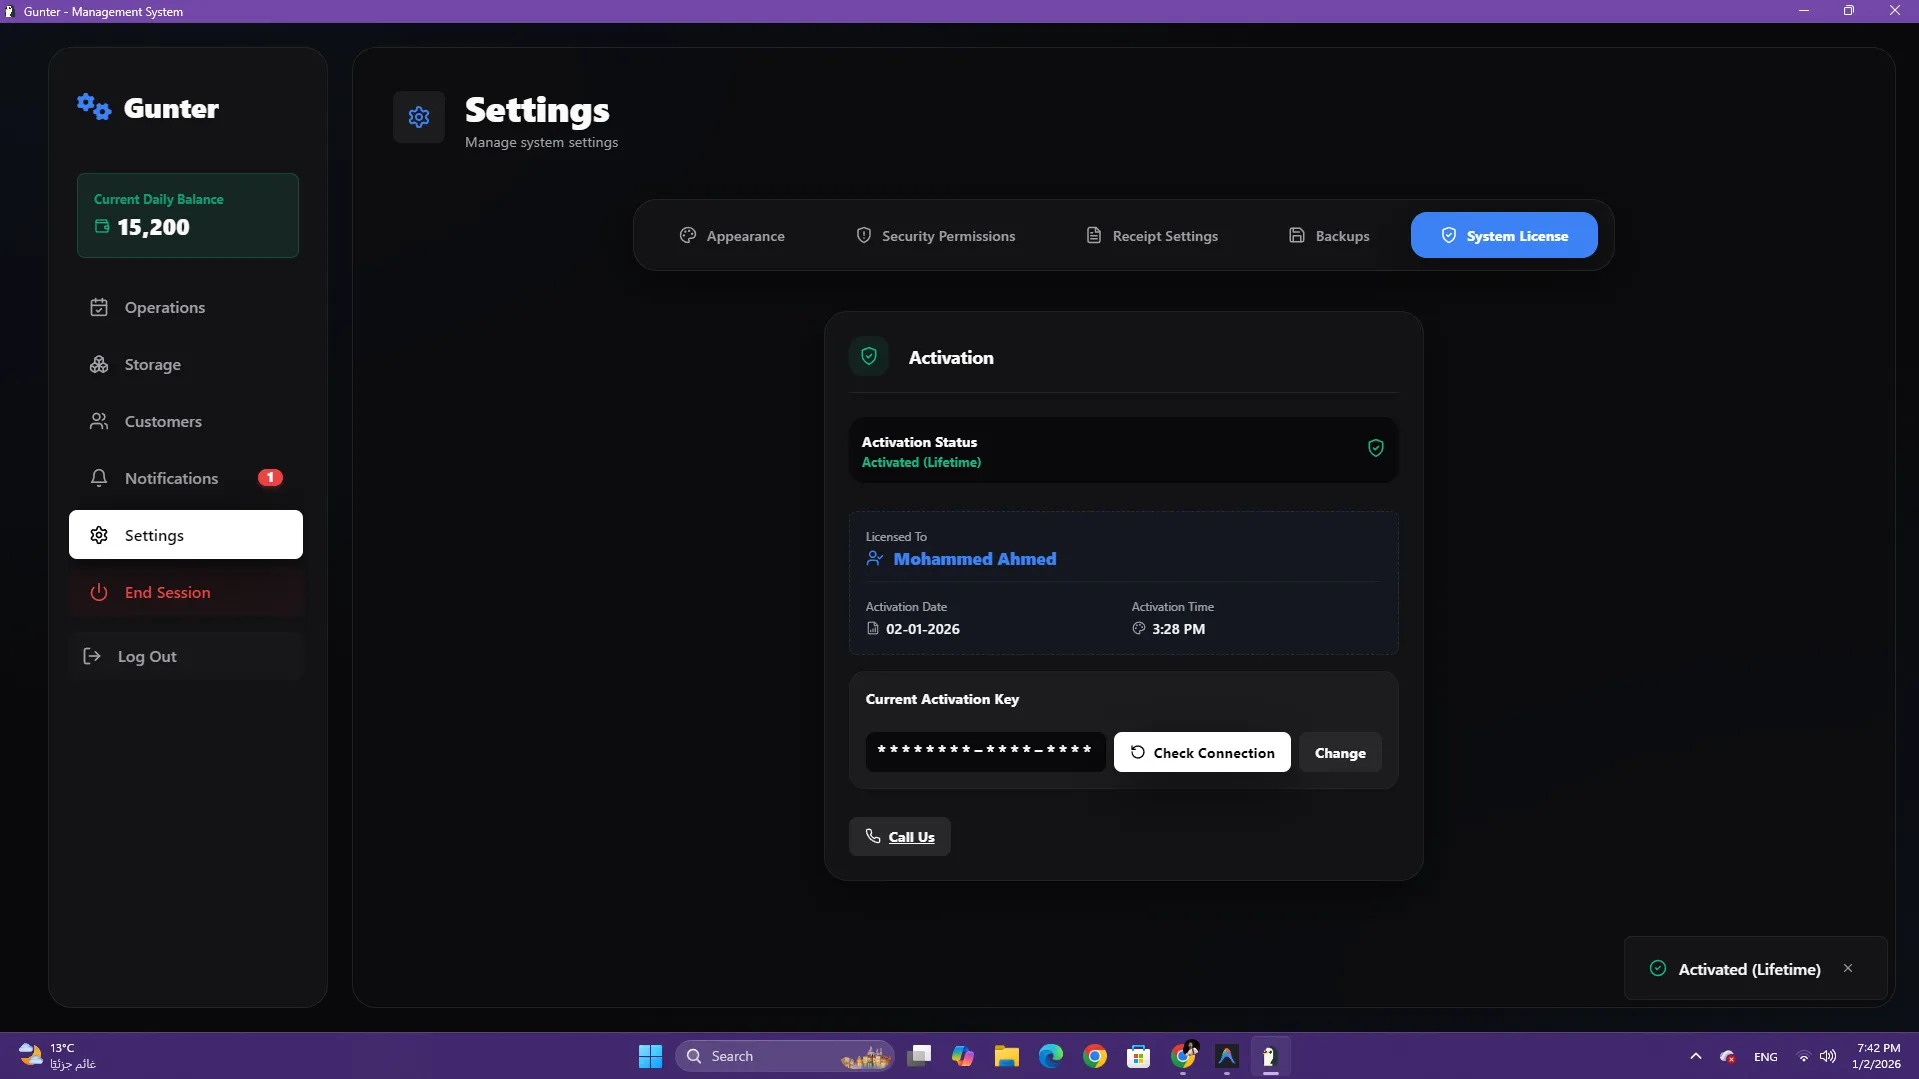Click the green check icon in toast
Viewport: 1919px width, 1079px height.
point(1658,968)
